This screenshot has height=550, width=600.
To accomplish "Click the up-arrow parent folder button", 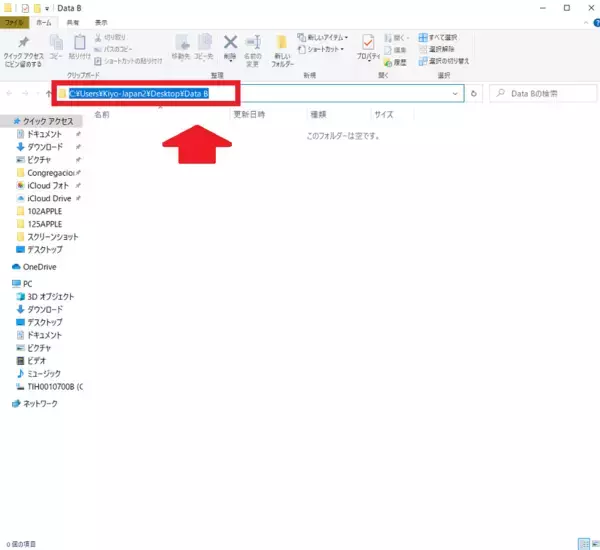I will (x=47, y=94).
